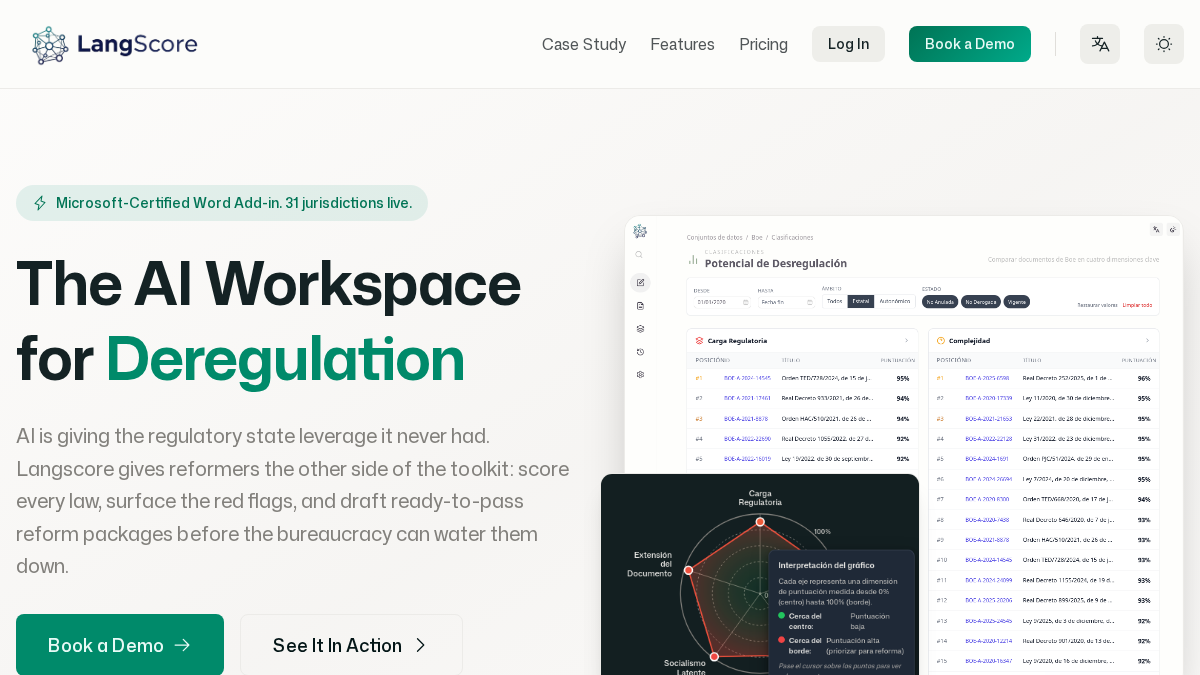The width and height of the screenshot is (1200, 675).
Task: Expand the Carga Regulatoria card chevron
Action: [906, 341]
